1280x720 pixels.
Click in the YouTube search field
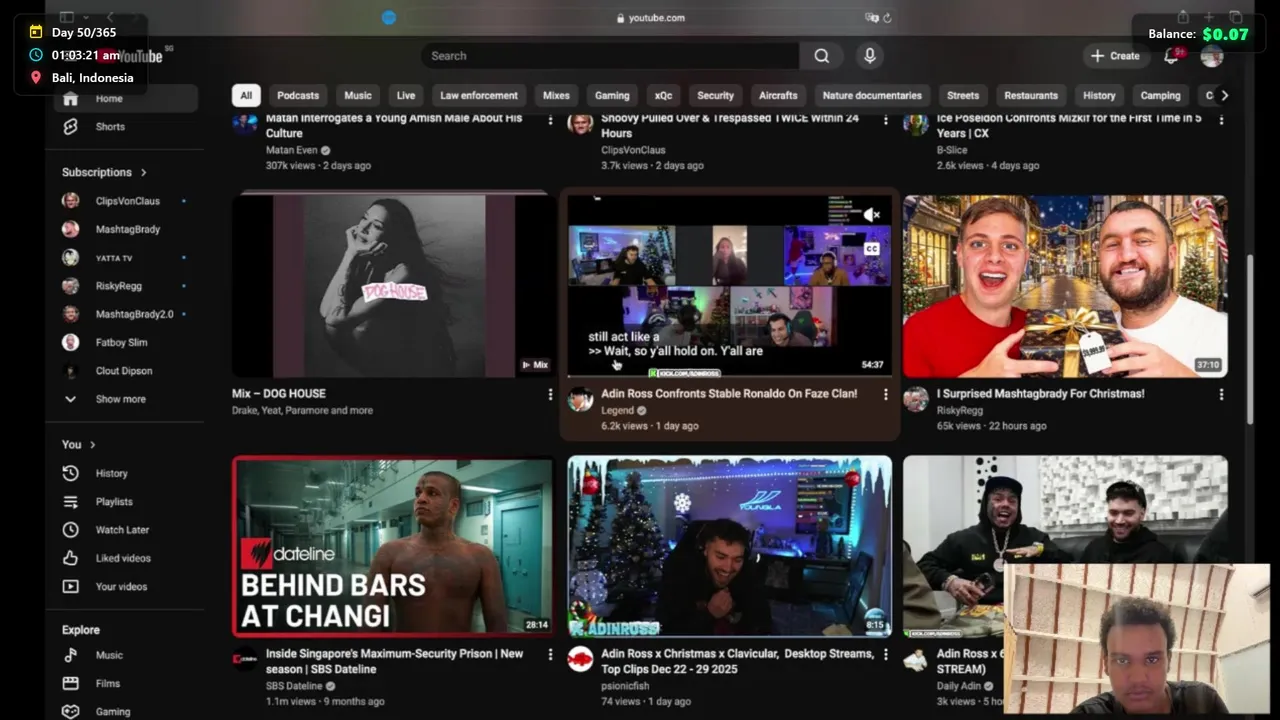click(x=610, y=56)
